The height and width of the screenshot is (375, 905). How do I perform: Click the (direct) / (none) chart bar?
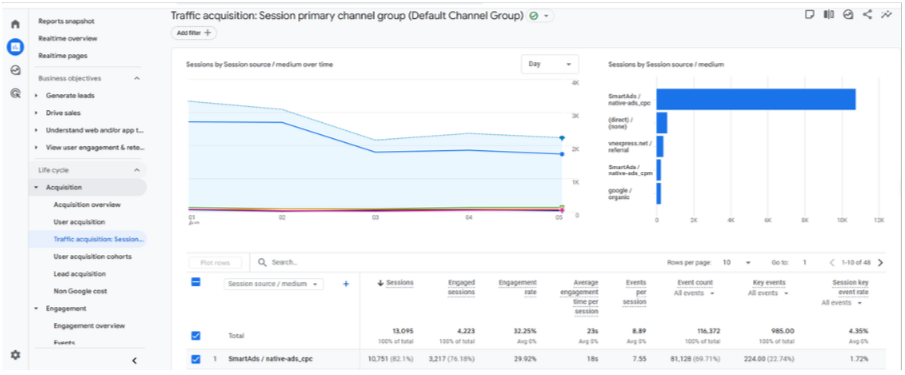point(662,123)
